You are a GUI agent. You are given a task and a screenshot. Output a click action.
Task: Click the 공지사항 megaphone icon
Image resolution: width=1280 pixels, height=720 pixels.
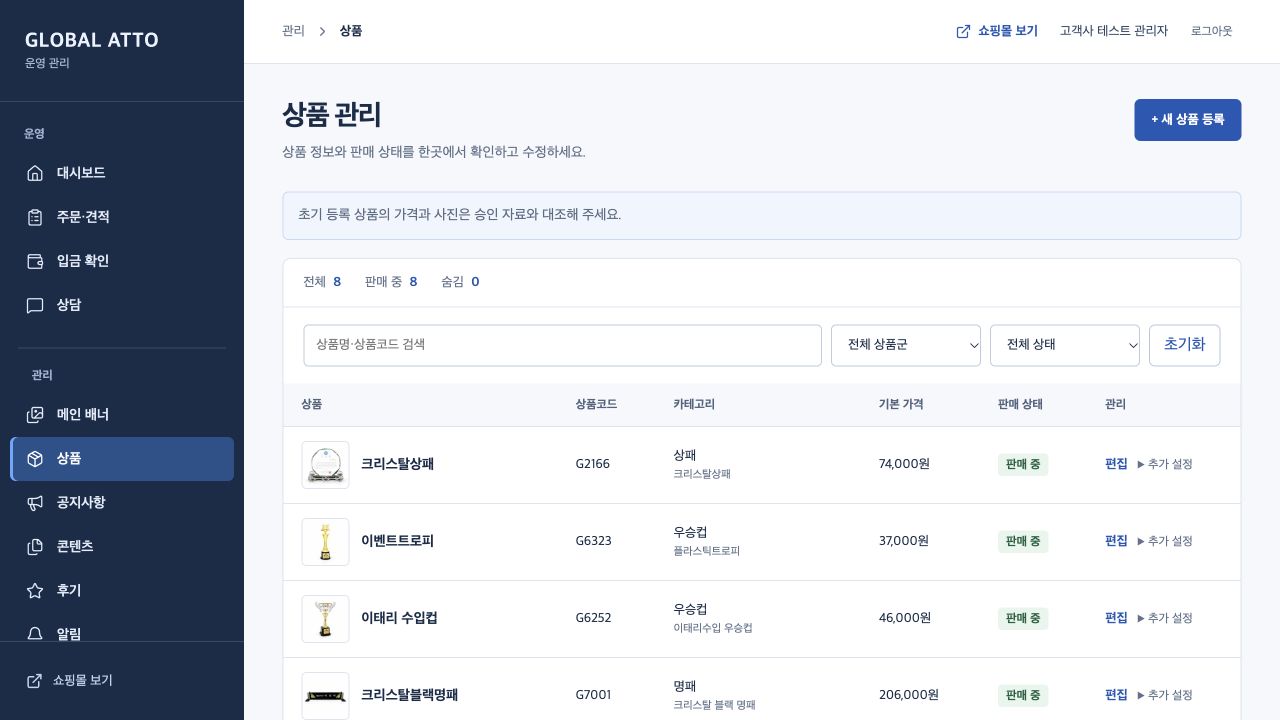(x=35, y=502)
